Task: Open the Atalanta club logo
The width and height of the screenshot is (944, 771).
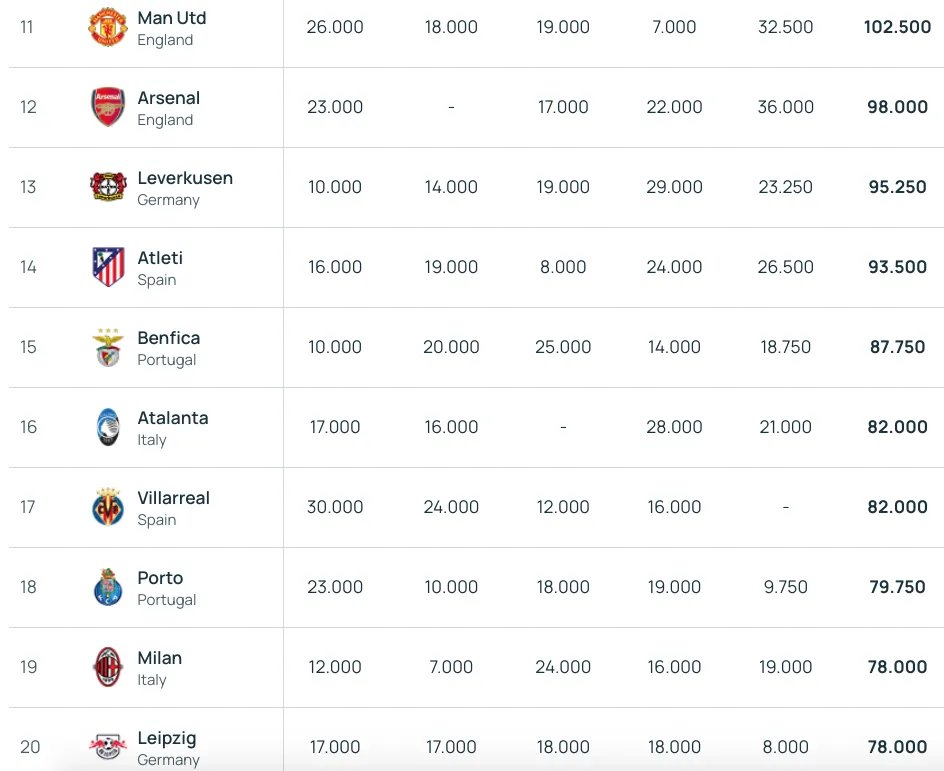Action: [x=108, y=427]
